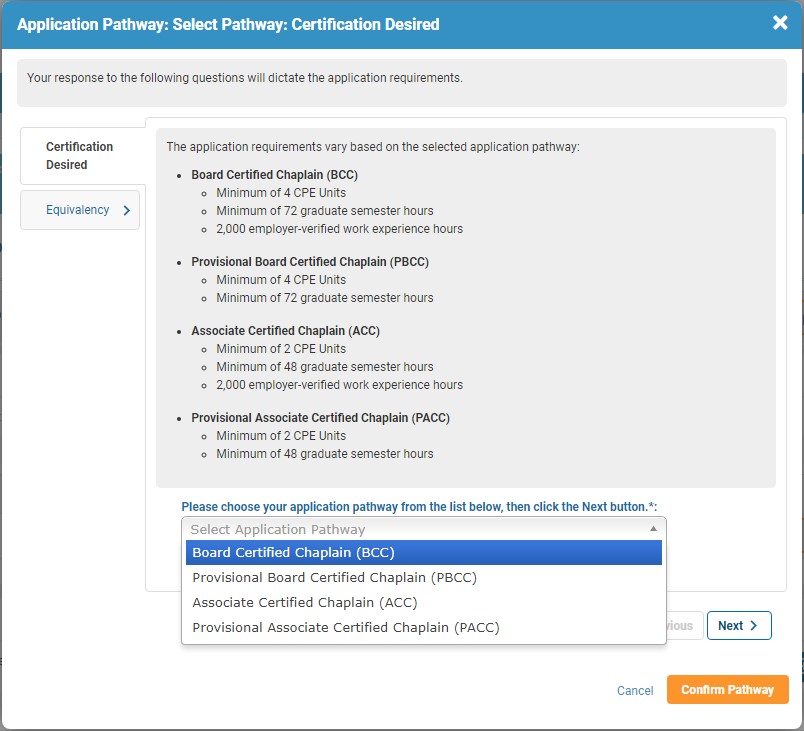Switch to the Certification Desired tab
This screenshot has width=804, height=731.
pyautogui.click(x=80, y=156)
